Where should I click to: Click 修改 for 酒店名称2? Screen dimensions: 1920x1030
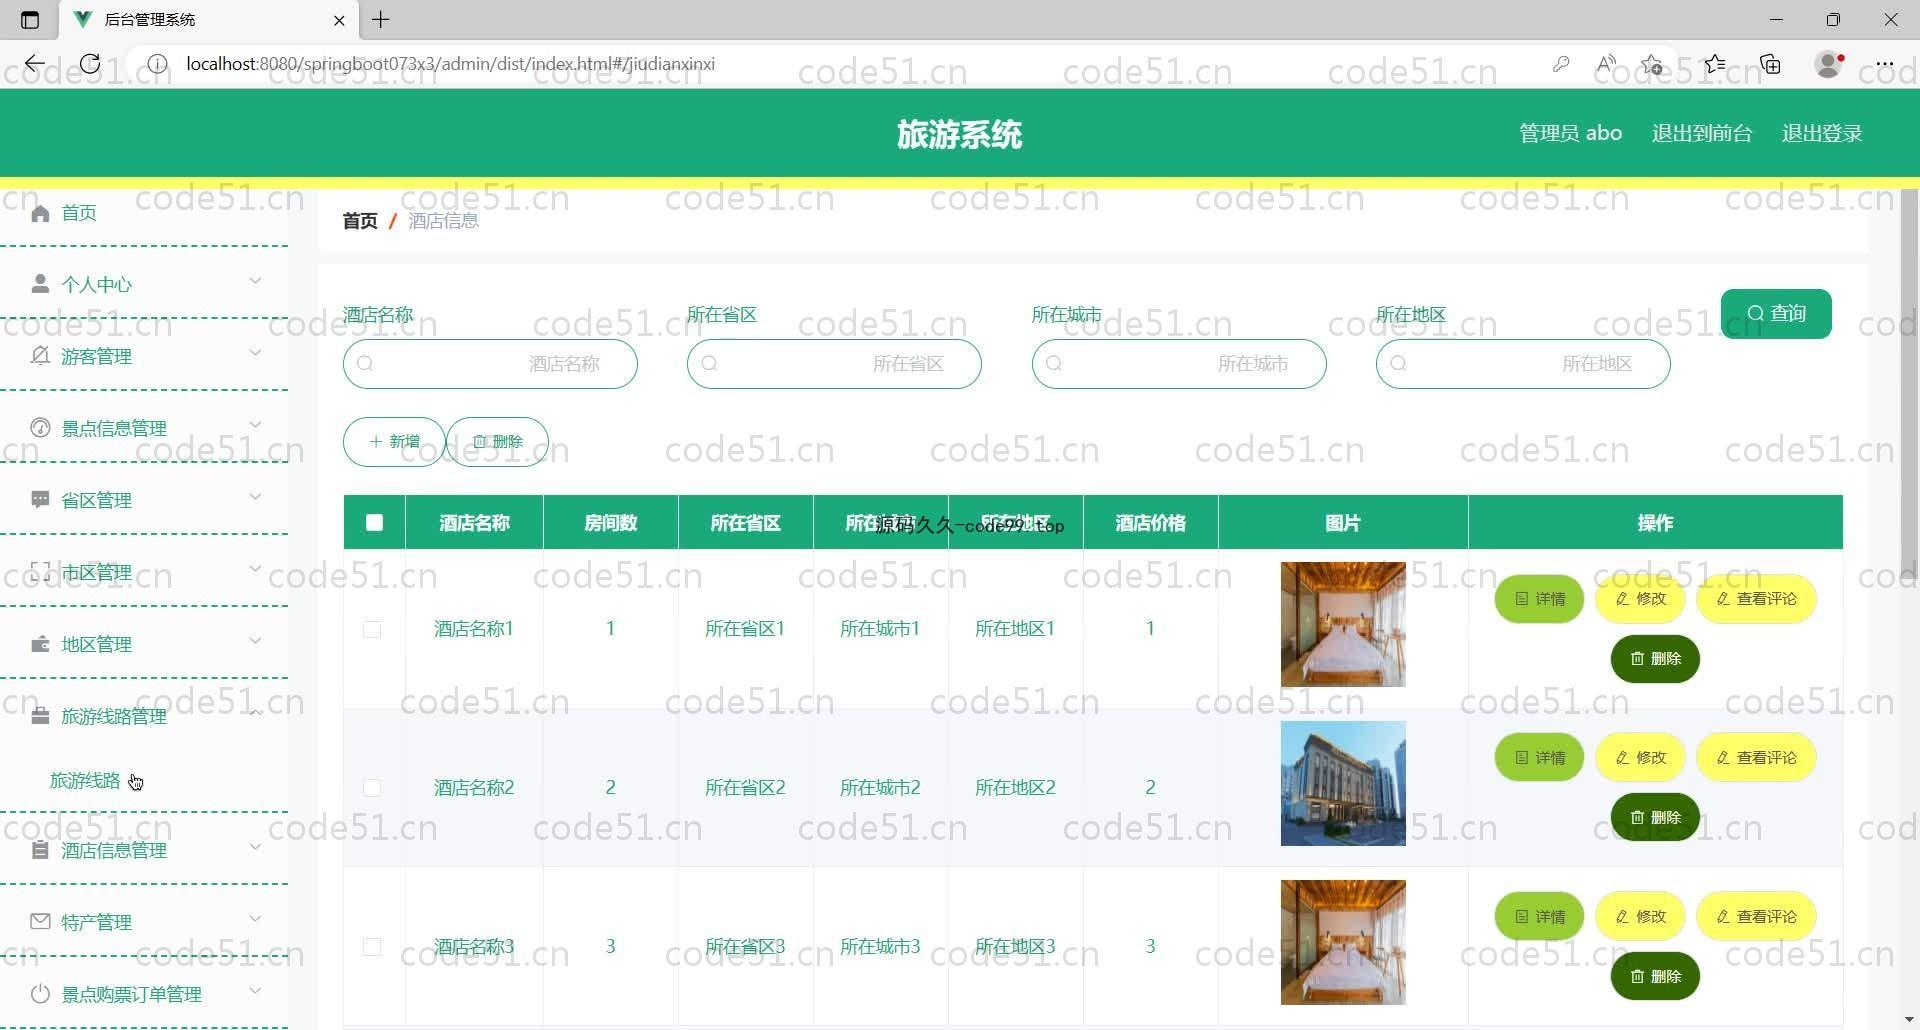point(1641,758)
